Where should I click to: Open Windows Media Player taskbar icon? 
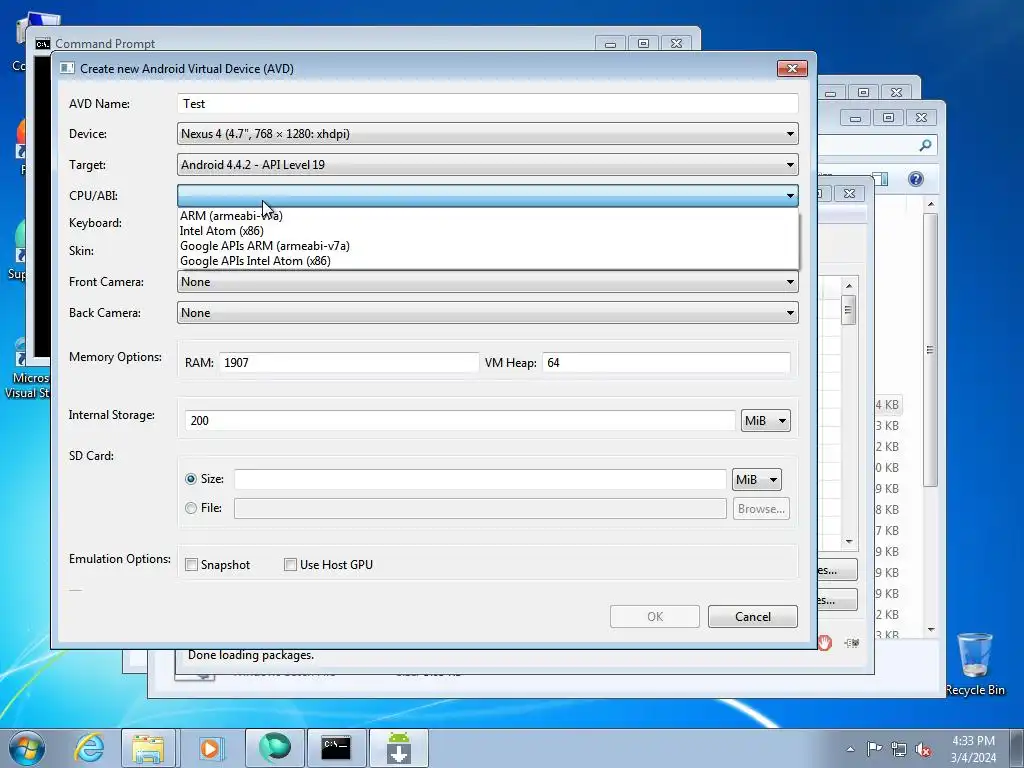pyautogui.click(x=211, y=748)
